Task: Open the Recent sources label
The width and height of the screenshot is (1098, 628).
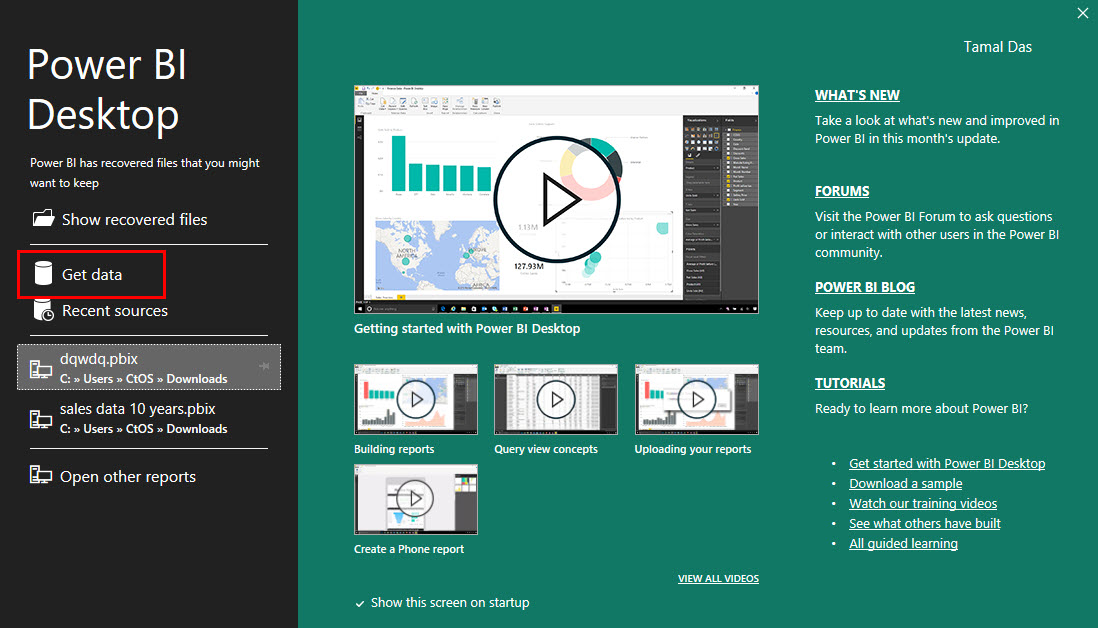Action: pyautogui.click(x=115, y=310)
